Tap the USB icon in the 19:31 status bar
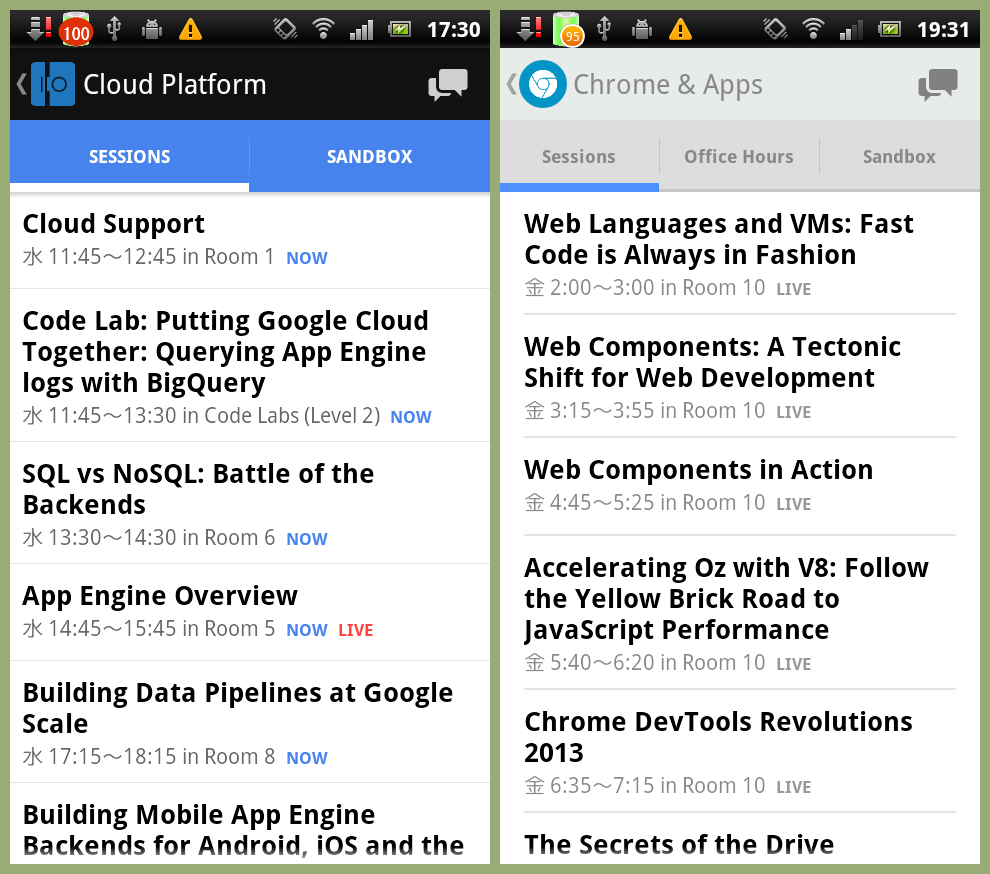 pyautogui.click(x=604, y=29)
